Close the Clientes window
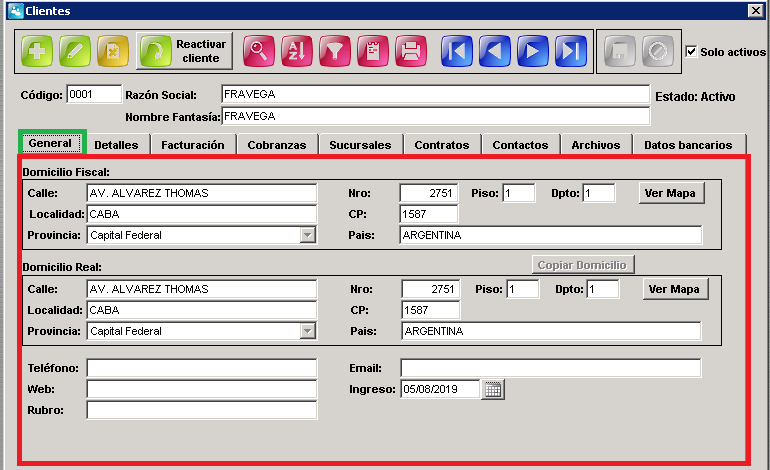 click(755, 10)
